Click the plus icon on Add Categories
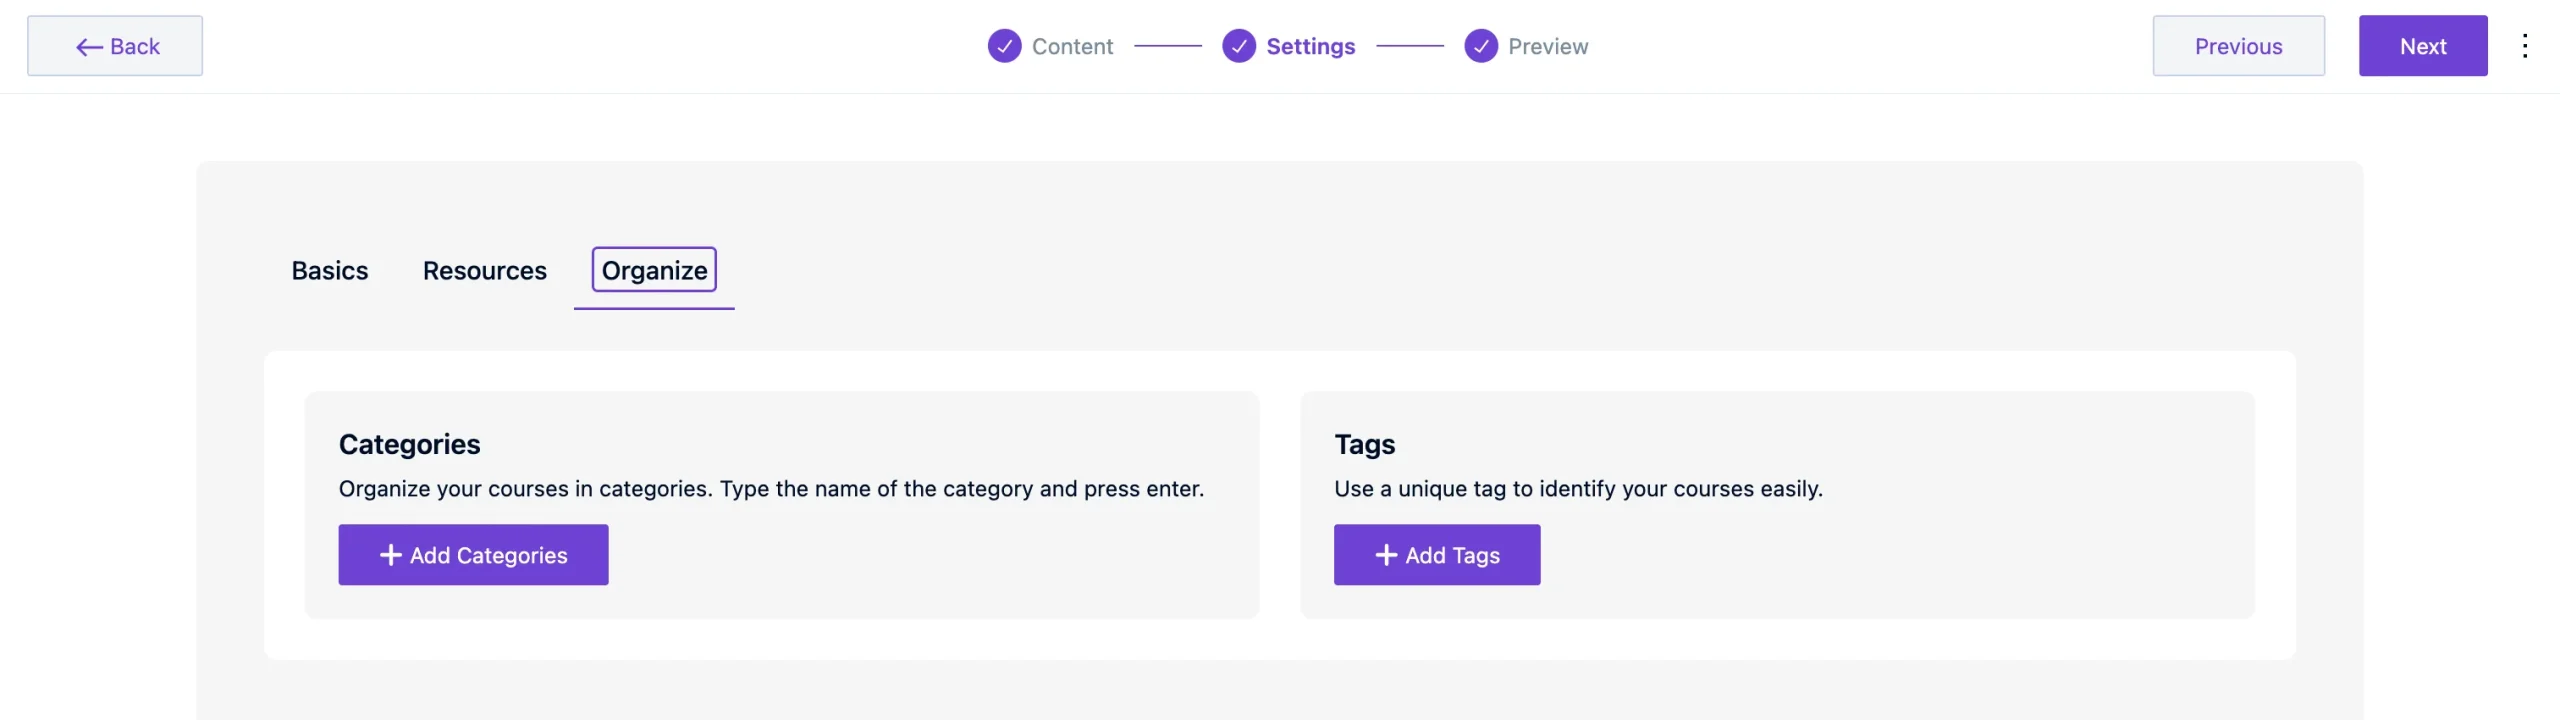The height and width of the screenshot is (720, 2560). pos(389,554)
